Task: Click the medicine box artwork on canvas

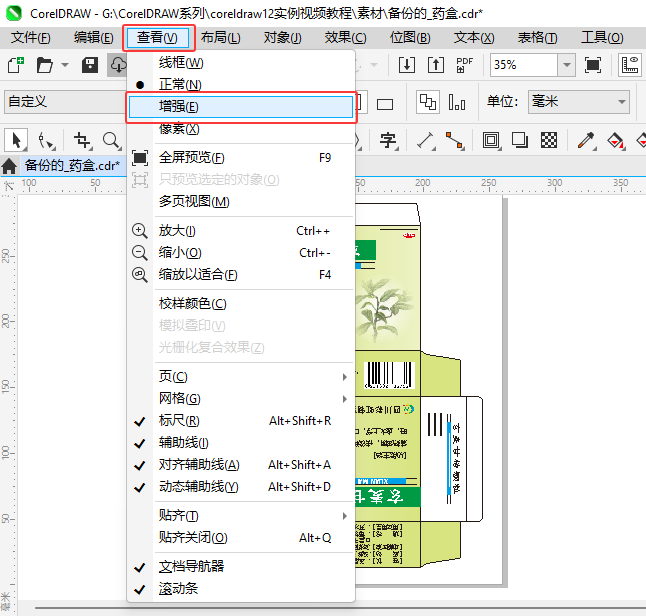Action: point(418,385)
